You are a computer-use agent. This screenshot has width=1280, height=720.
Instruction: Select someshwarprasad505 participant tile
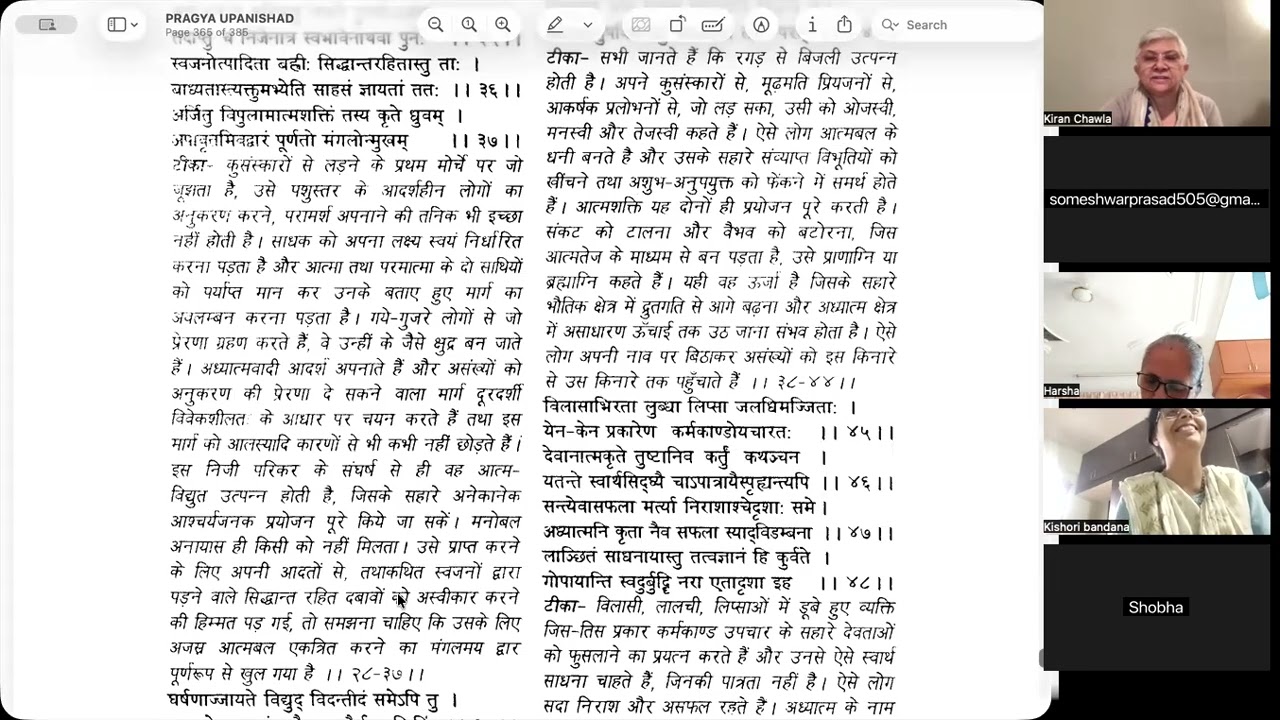[x=1157, y=199]
